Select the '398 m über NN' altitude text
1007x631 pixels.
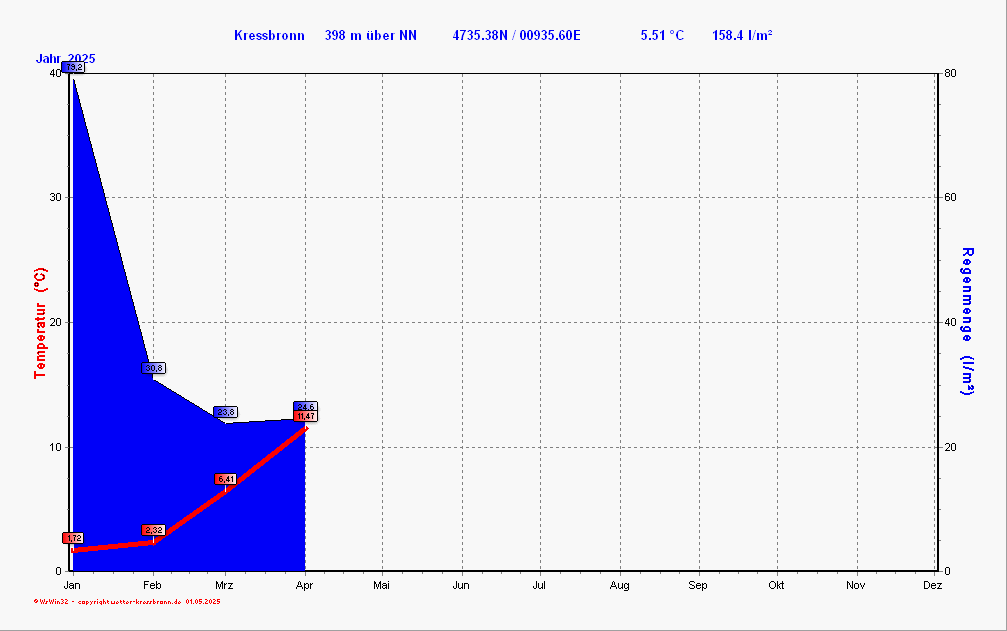(371, 35)
